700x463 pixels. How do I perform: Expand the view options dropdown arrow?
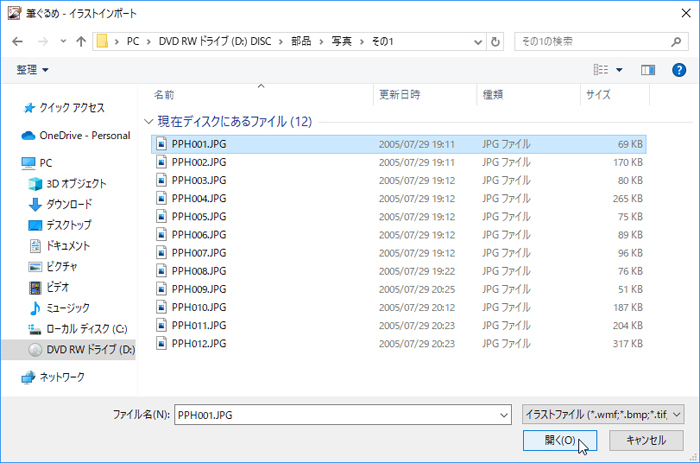619,70
